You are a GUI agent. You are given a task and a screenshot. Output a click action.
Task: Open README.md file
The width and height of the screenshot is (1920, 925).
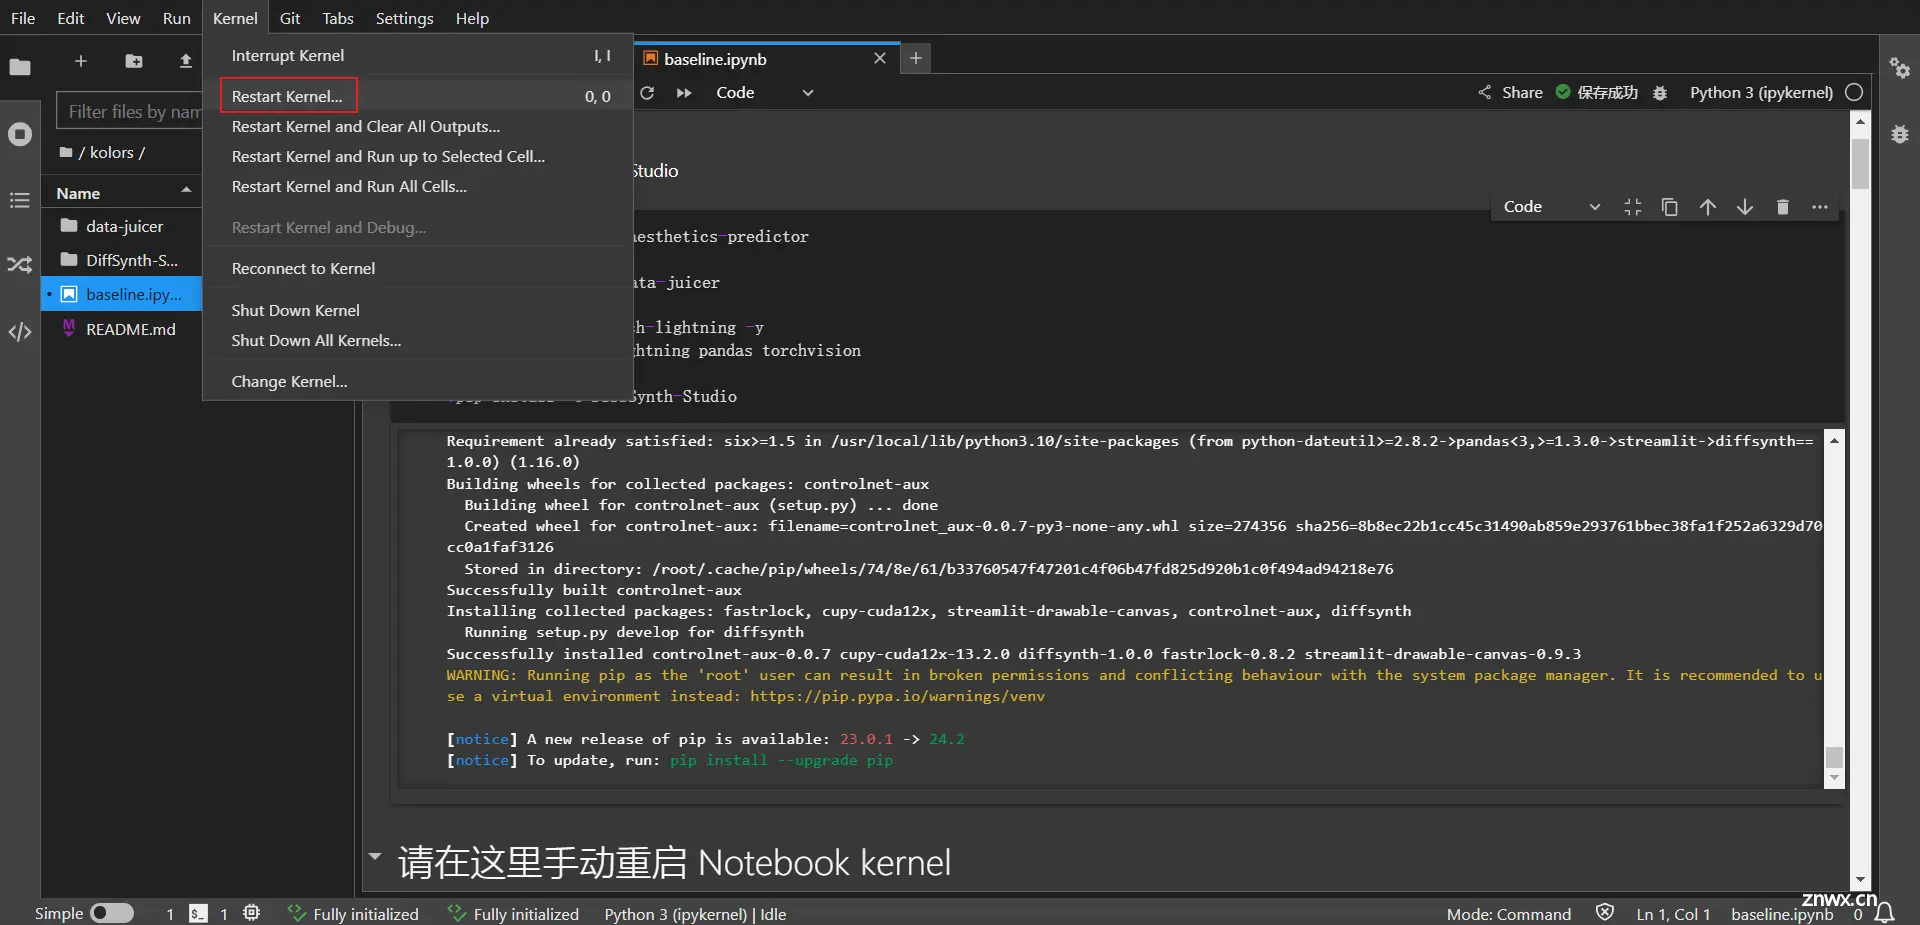coord(122,329)
